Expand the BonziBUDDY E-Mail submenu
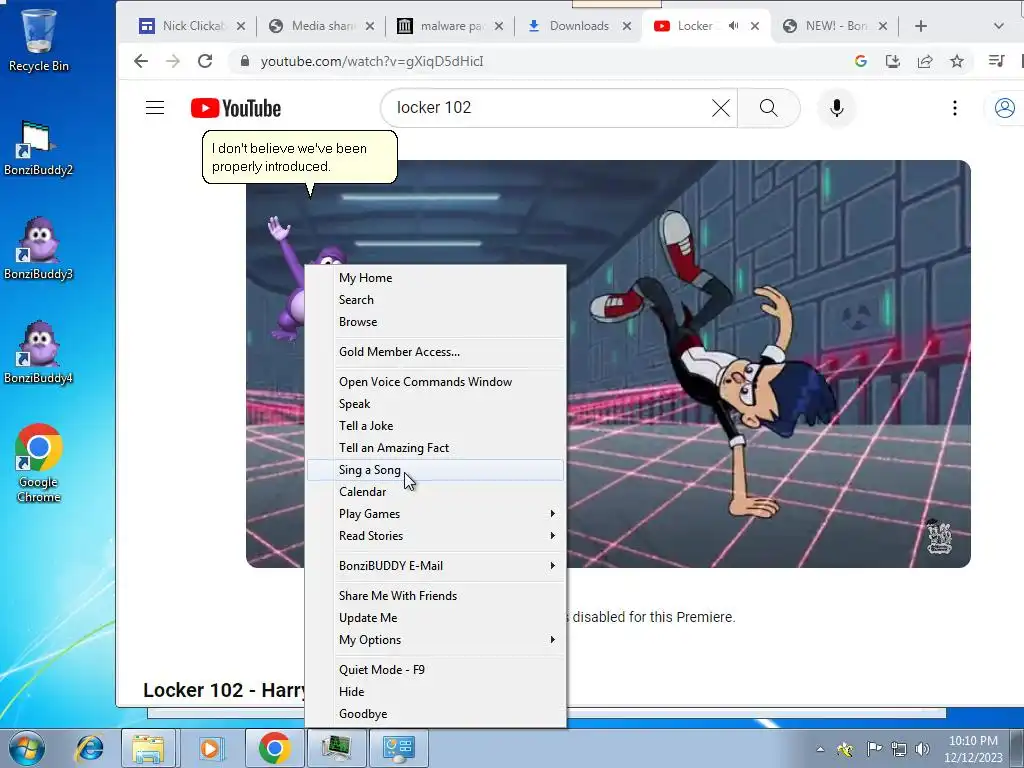The height and width of the screenshot is (768, 1024). [x=435, y=566]
